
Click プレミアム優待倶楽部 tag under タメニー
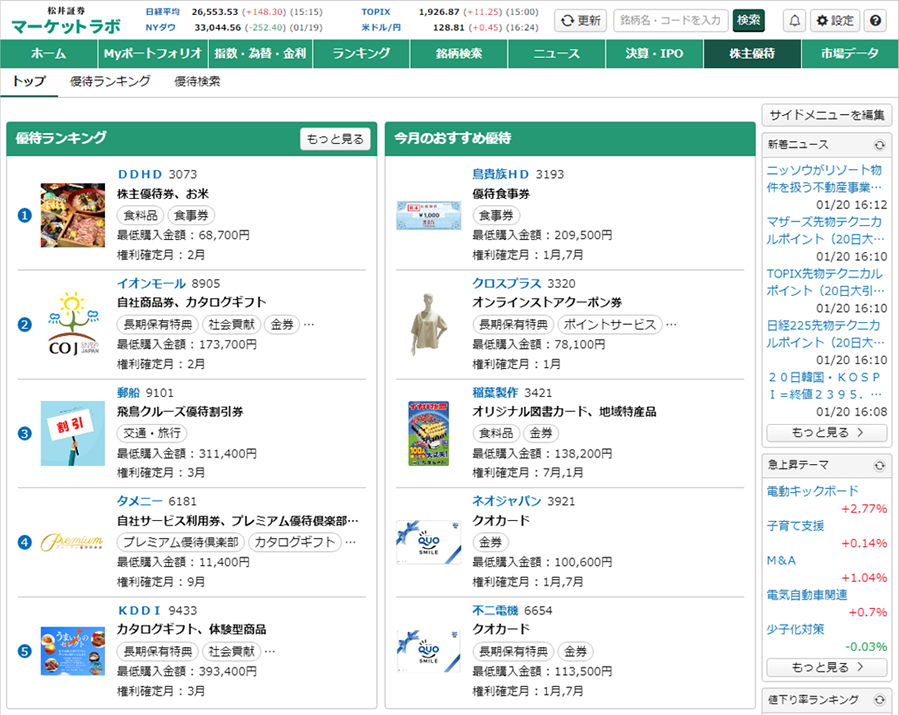(181, 542)
